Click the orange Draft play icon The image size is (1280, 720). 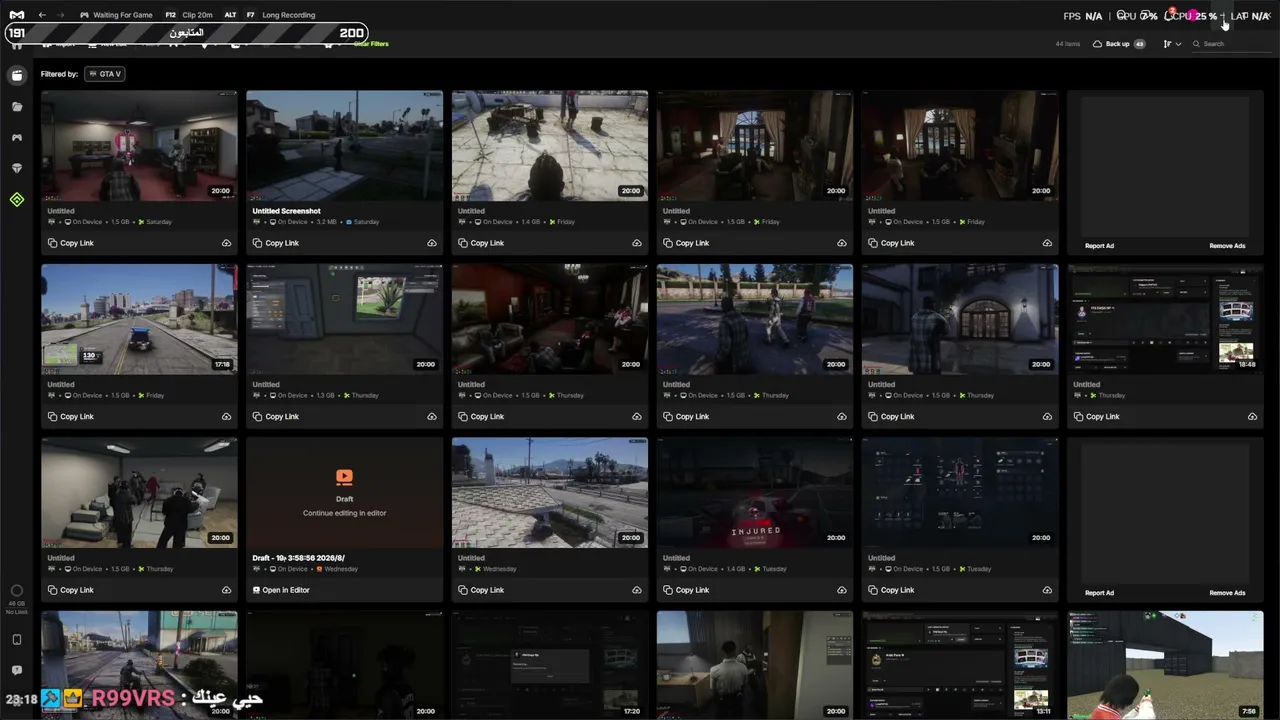point(344,478)
